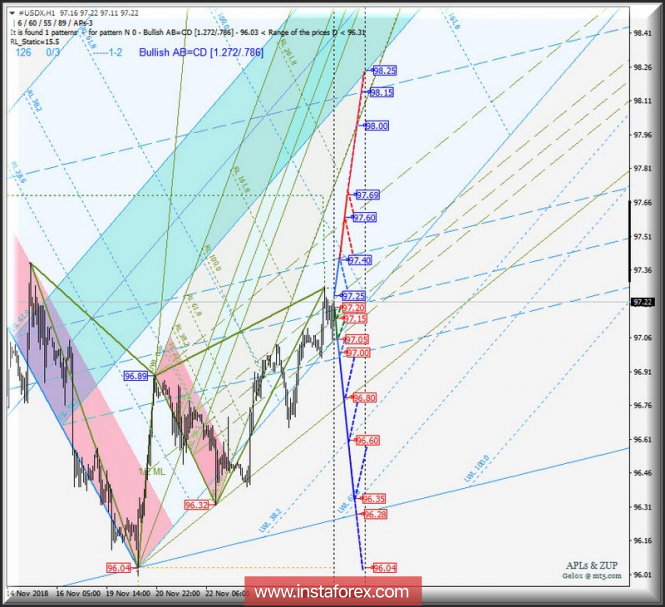Select the 96.32 red swing-low label
665x607 pixels.
click(x=196, y=505)
